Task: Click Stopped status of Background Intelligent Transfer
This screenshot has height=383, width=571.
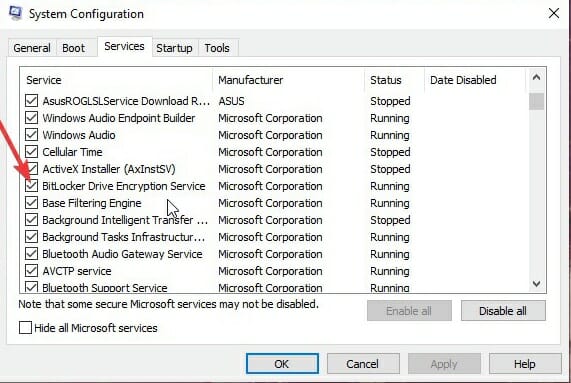Action: point(390,220)
